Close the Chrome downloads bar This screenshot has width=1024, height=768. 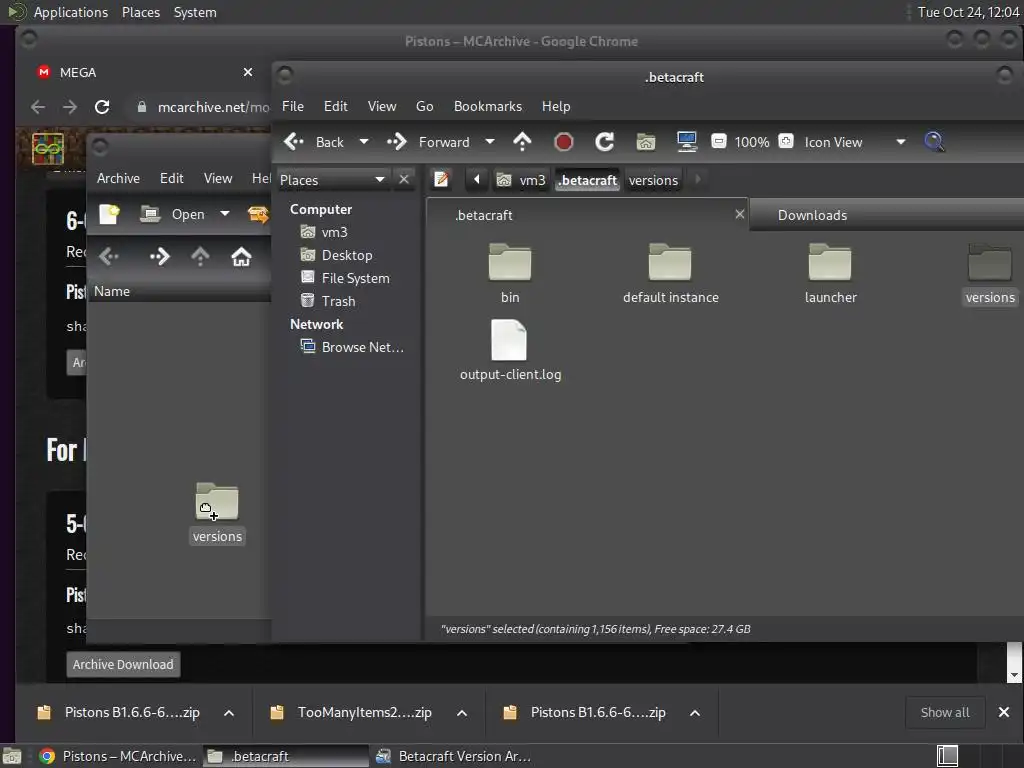pos(1004,712)
